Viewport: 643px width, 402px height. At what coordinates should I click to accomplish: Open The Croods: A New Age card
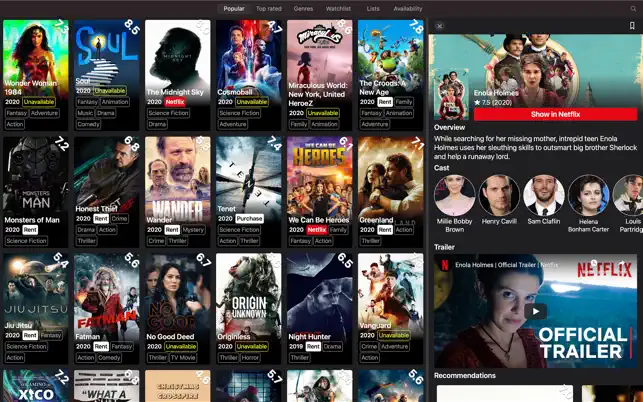[390, 75]
